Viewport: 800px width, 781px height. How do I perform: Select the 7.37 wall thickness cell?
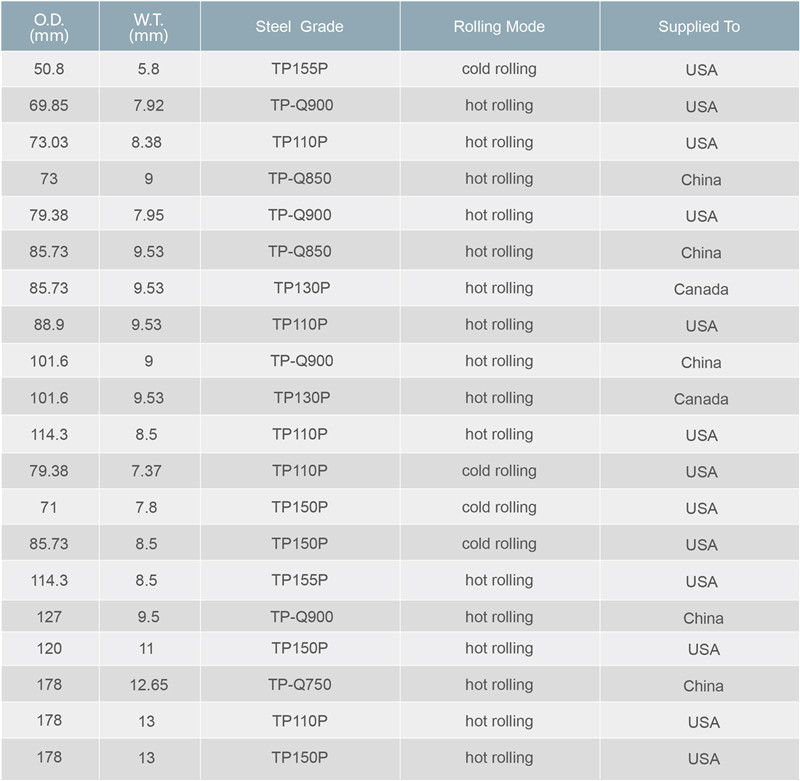coord(149,471)
